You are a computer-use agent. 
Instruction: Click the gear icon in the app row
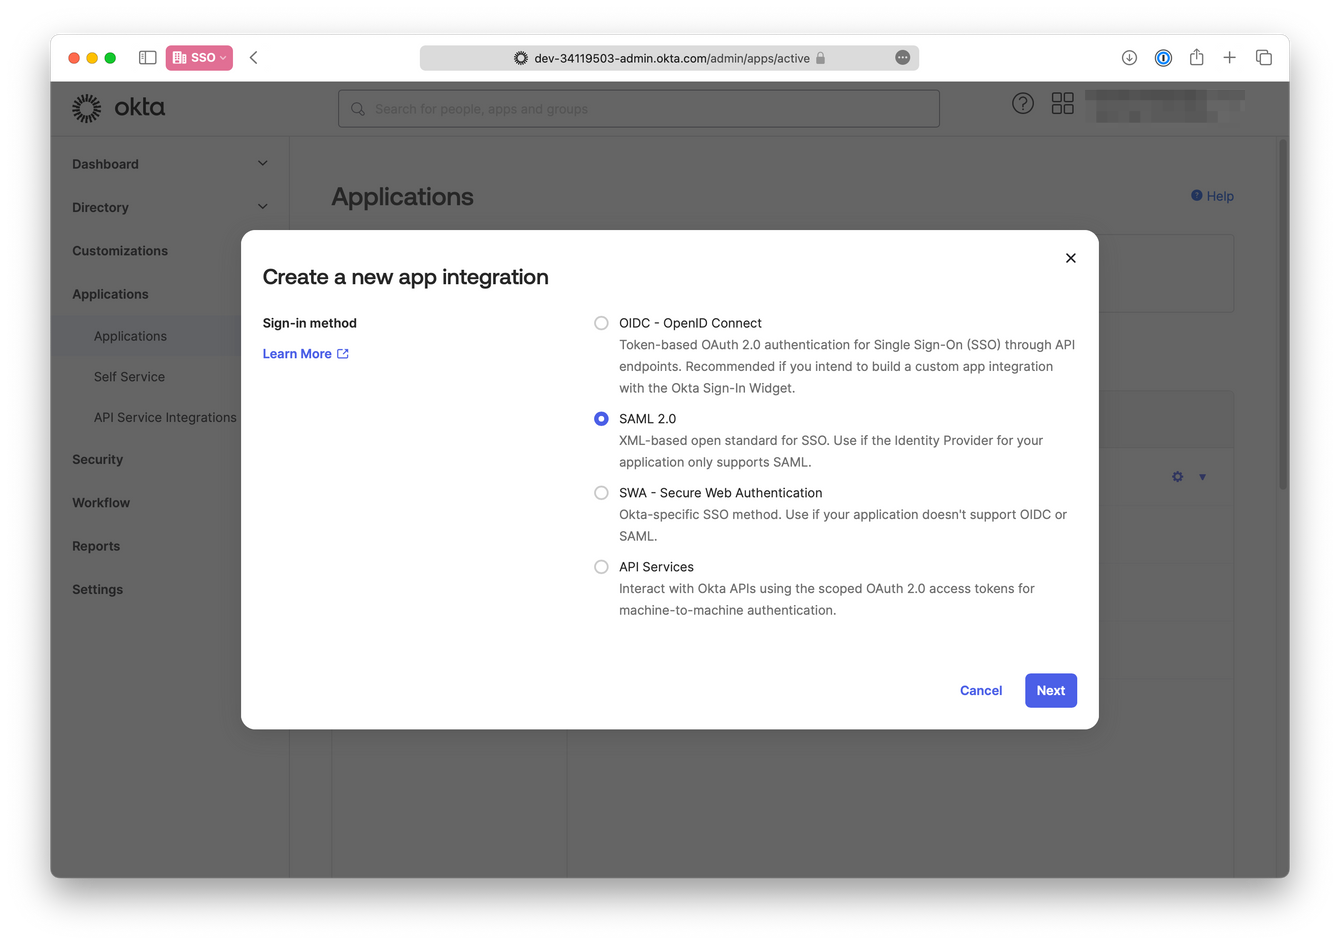pyautogui.click(x=1178, y=477)
